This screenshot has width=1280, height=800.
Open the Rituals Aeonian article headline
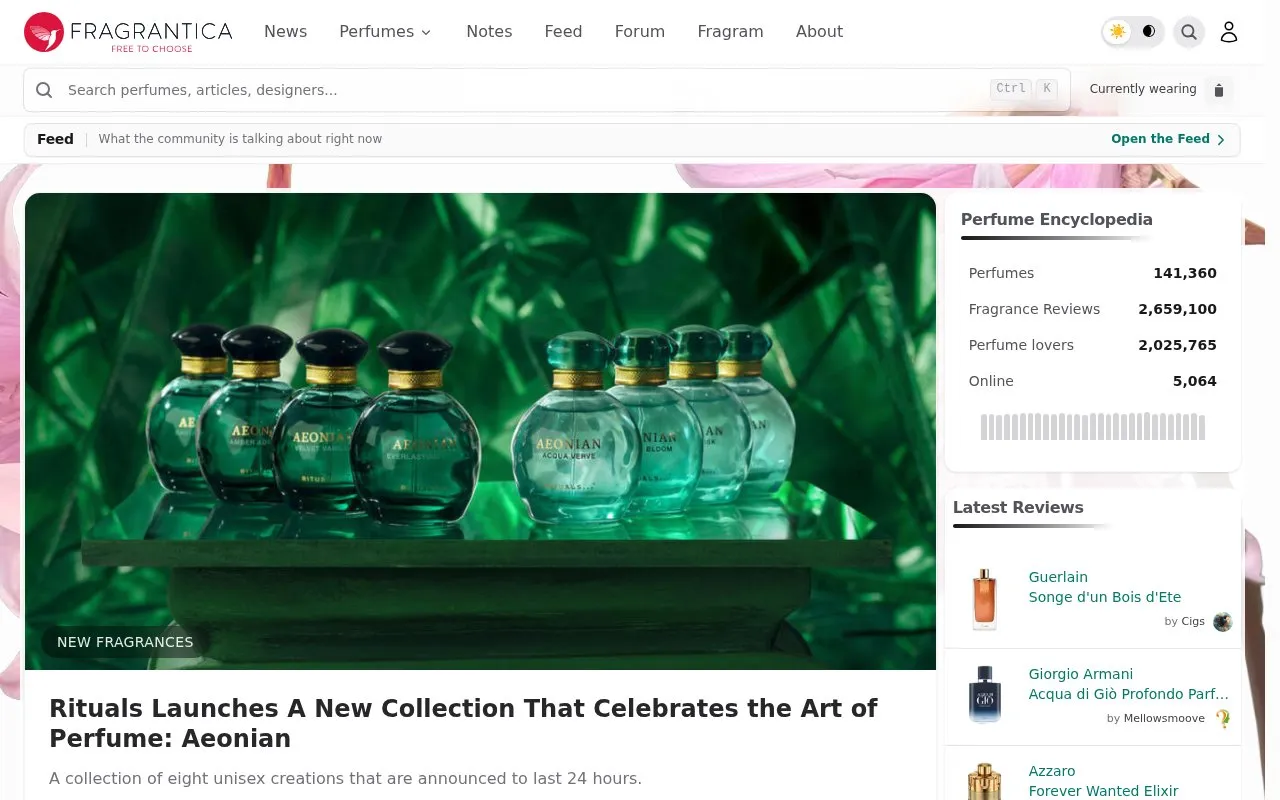coord(463,723)
